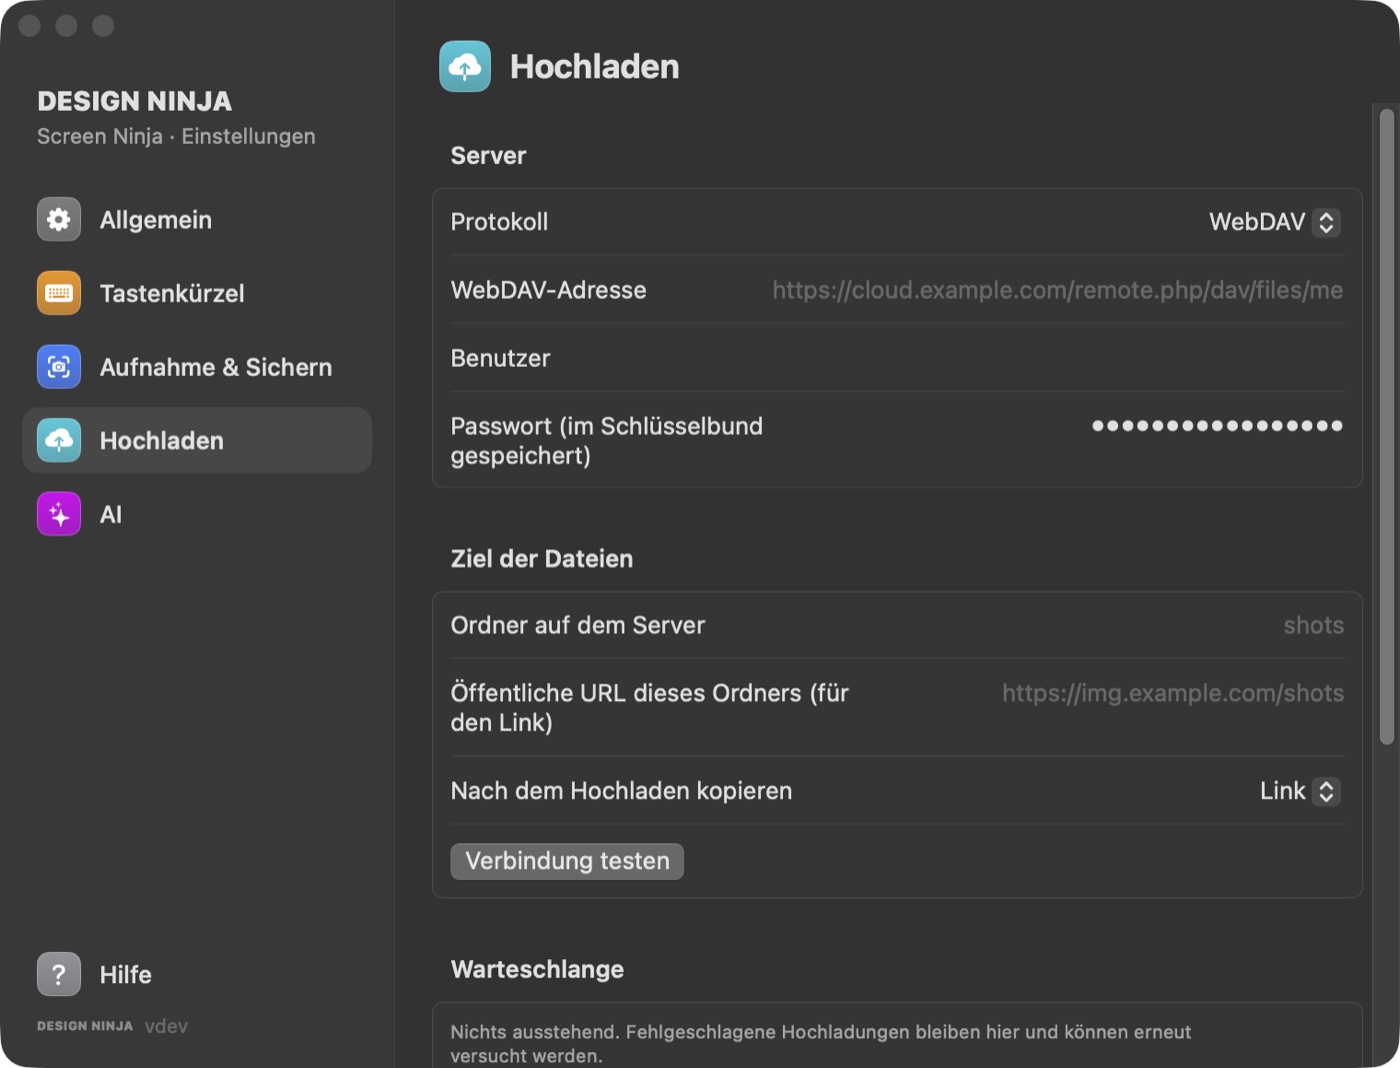1400x1068 pixels.
Task: Click the Allgemein gear icon
Action: 59,219
